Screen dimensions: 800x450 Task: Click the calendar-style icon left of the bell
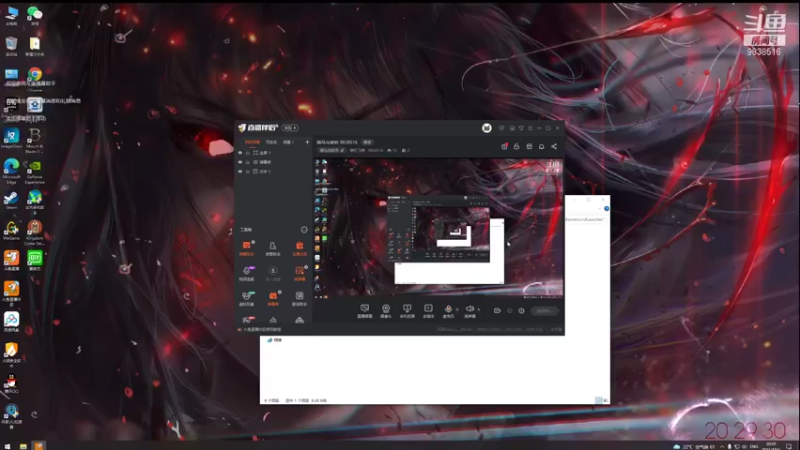tap(529, 146)
